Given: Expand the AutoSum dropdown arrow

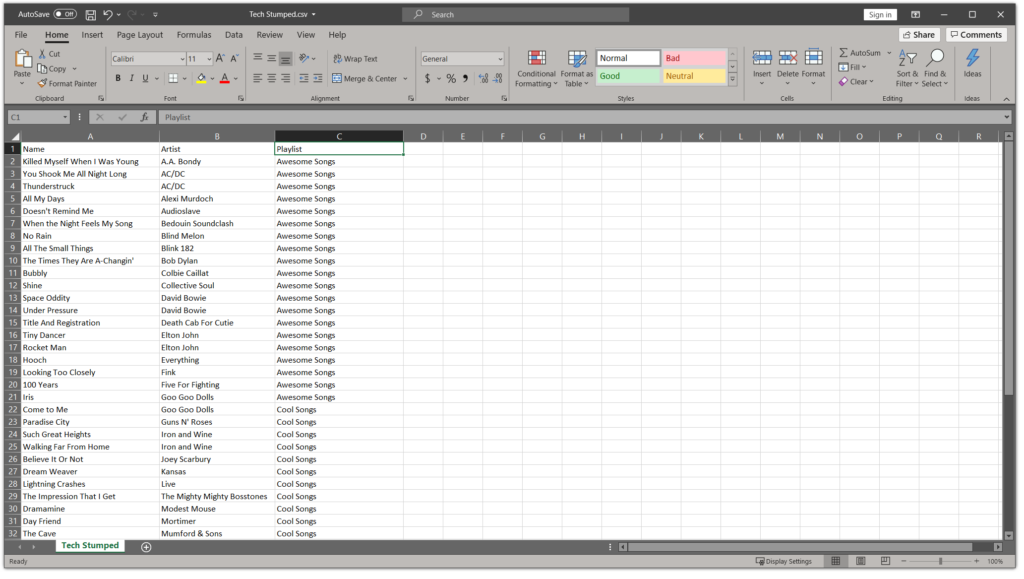Looking at the screenshot, I should click(889, 53).
